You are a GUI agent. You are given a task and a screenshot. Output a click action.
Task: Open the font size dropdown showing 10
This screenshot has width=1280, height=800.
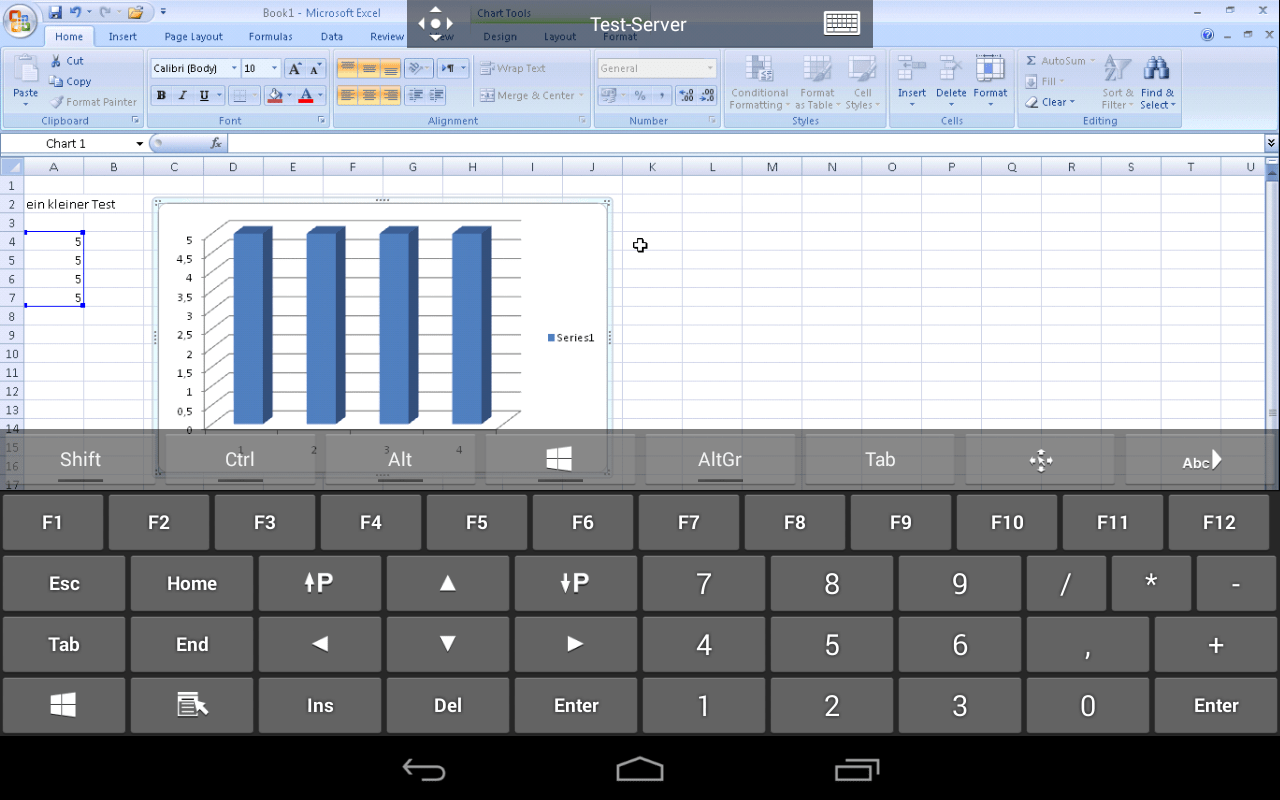(x=275, y=69)
